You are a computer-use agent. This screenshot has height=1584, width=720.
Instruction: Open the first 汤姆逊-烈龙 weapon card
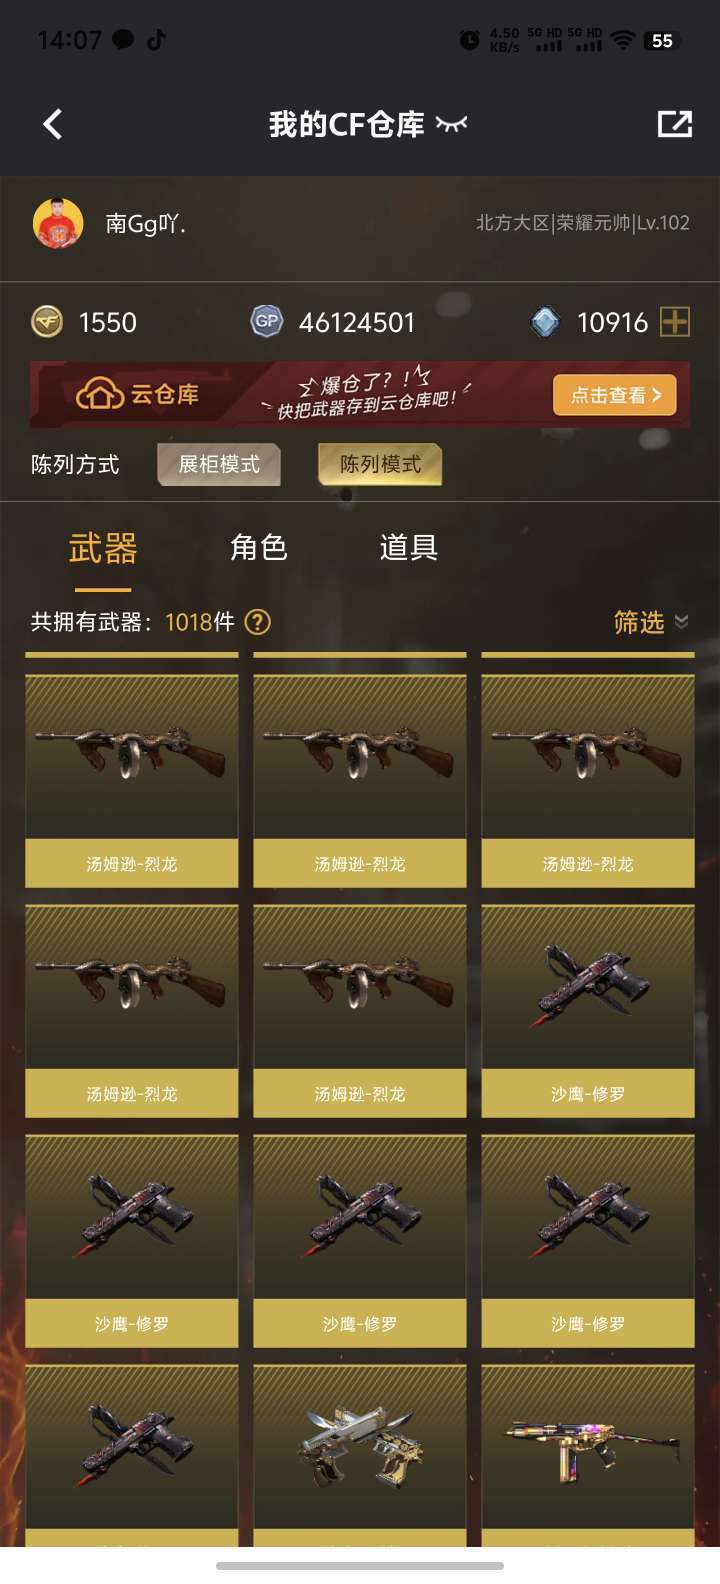pos(132,781)
